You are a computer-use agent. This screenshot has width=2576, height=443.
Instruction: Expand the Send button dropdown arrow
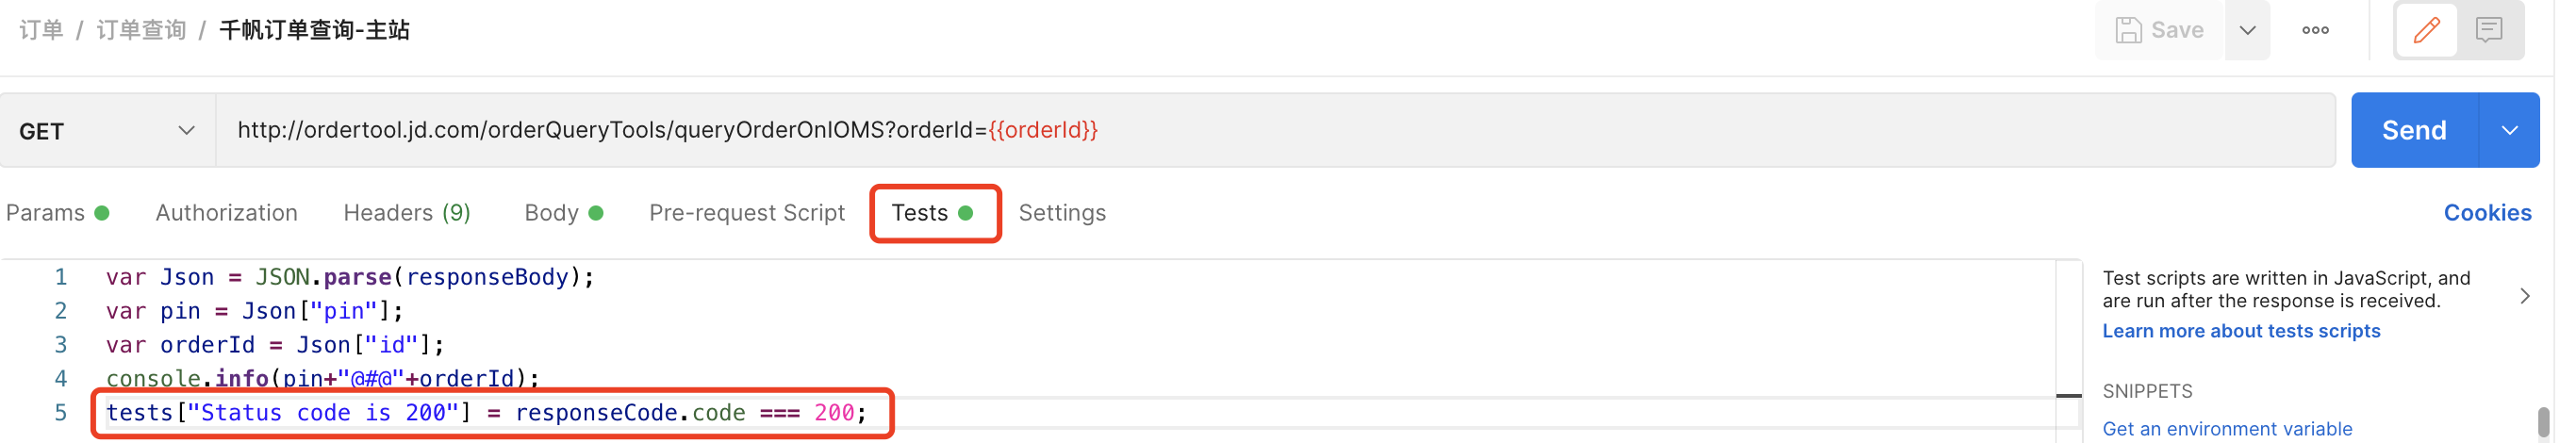(x=2509, y=130)
